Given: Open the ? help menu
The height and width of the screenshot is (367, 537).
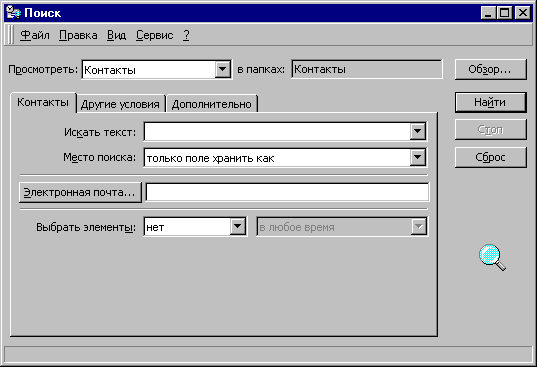Looking at the screenshot, I should pos(186,35).
